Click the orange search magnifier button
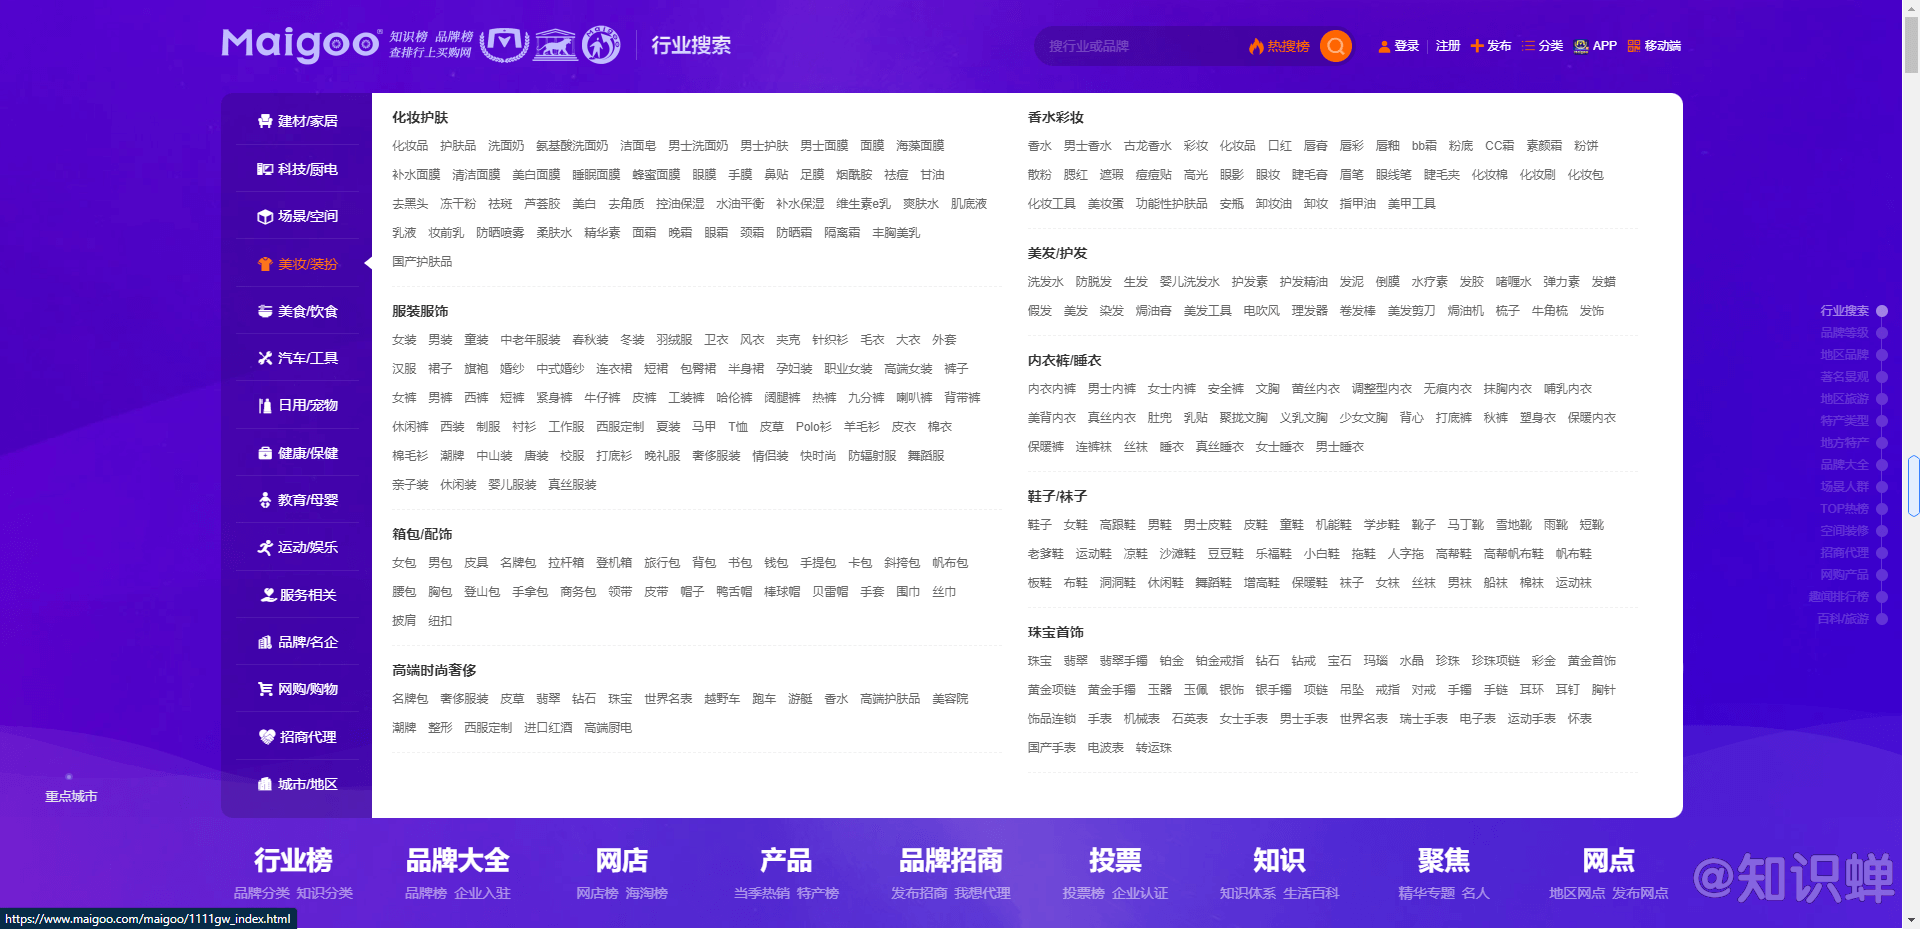The image size is (1920, 929). pyautogui.click(x=1335, y=46)
